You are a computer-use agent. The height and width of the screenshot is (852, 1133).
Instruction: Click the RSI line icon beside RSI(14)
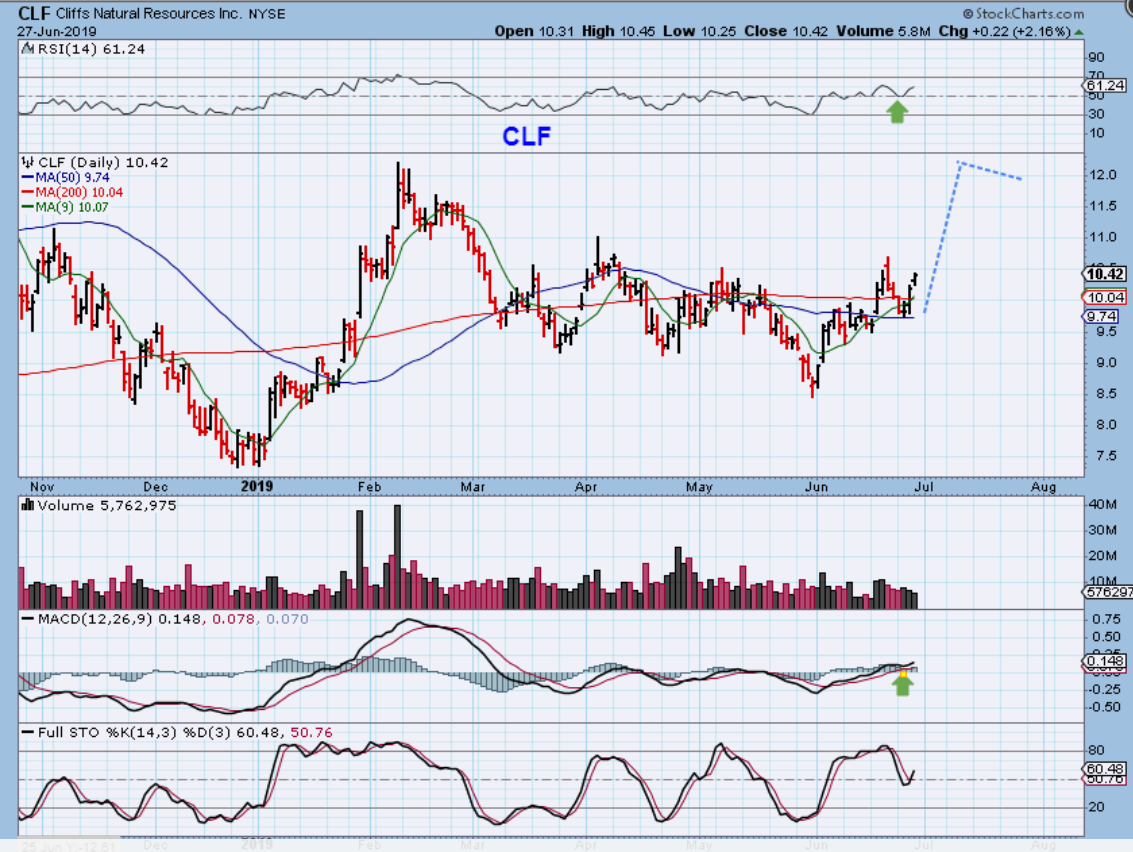(27, 48)
